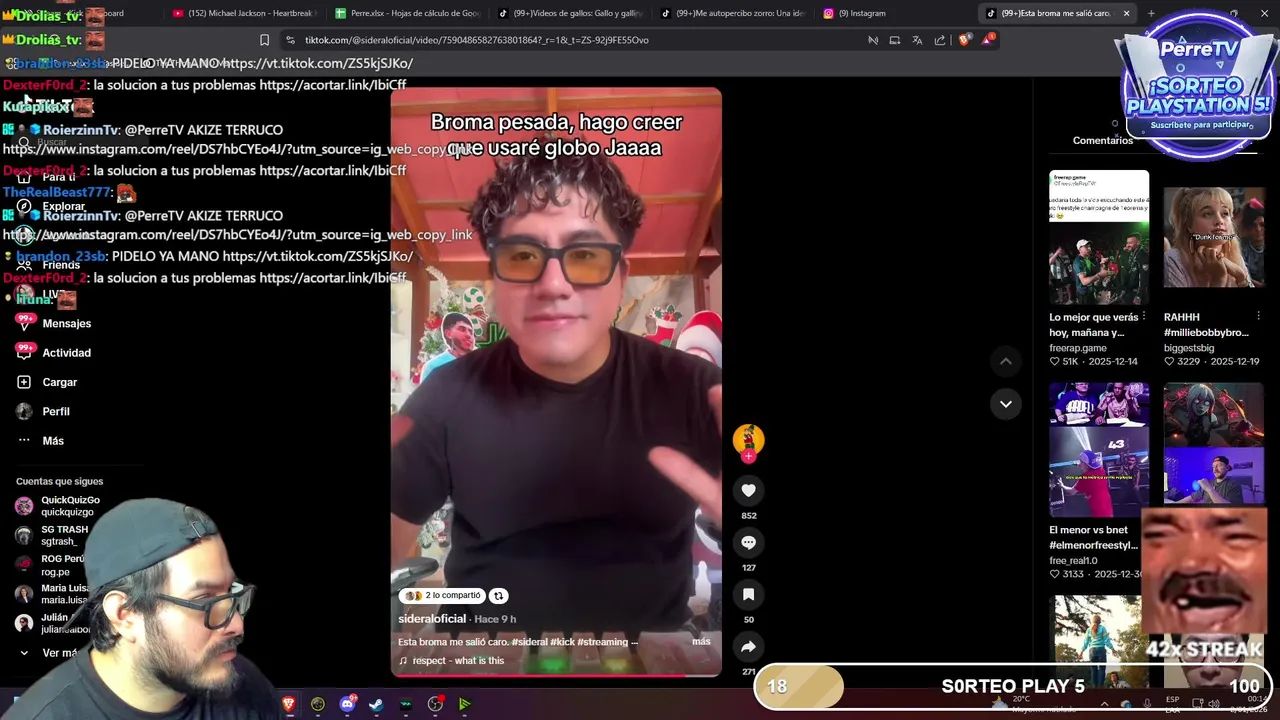Click the translate page icon in address bar
The height and width of the screenshot is (720, 1280).
pos(917,40)
